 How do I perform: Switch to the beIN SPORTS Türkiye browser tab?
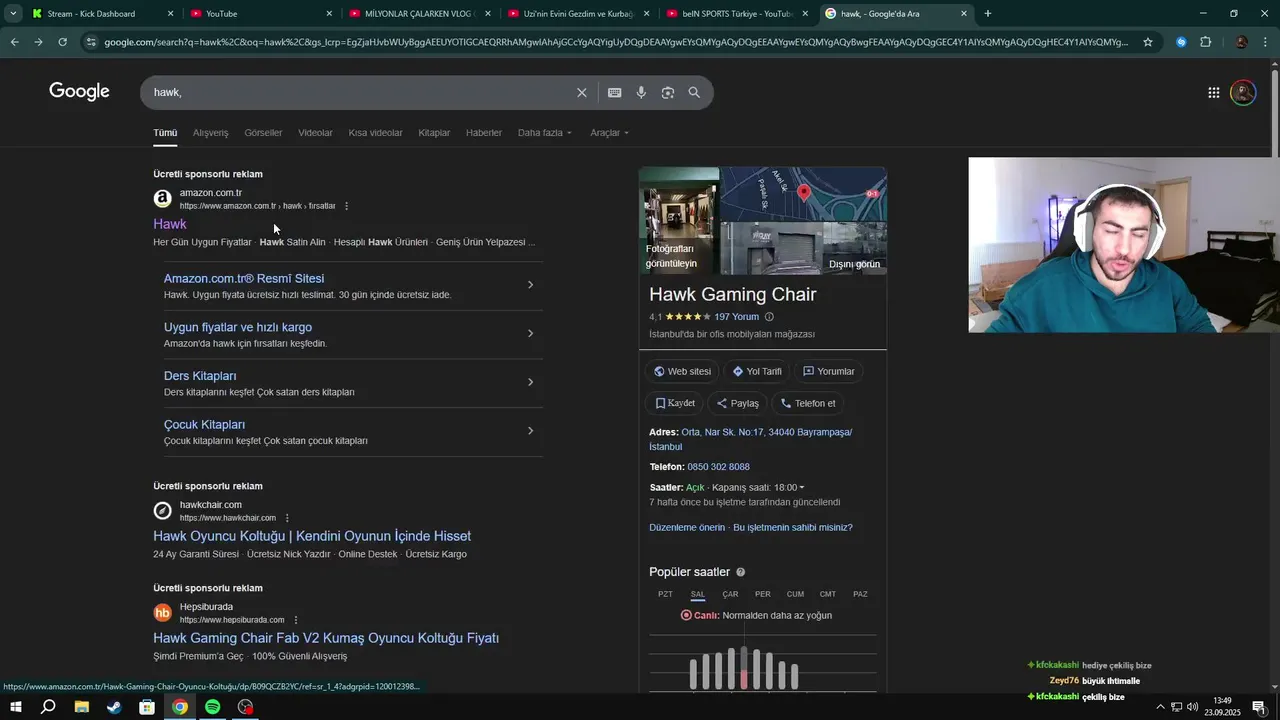tap(737, 14)
